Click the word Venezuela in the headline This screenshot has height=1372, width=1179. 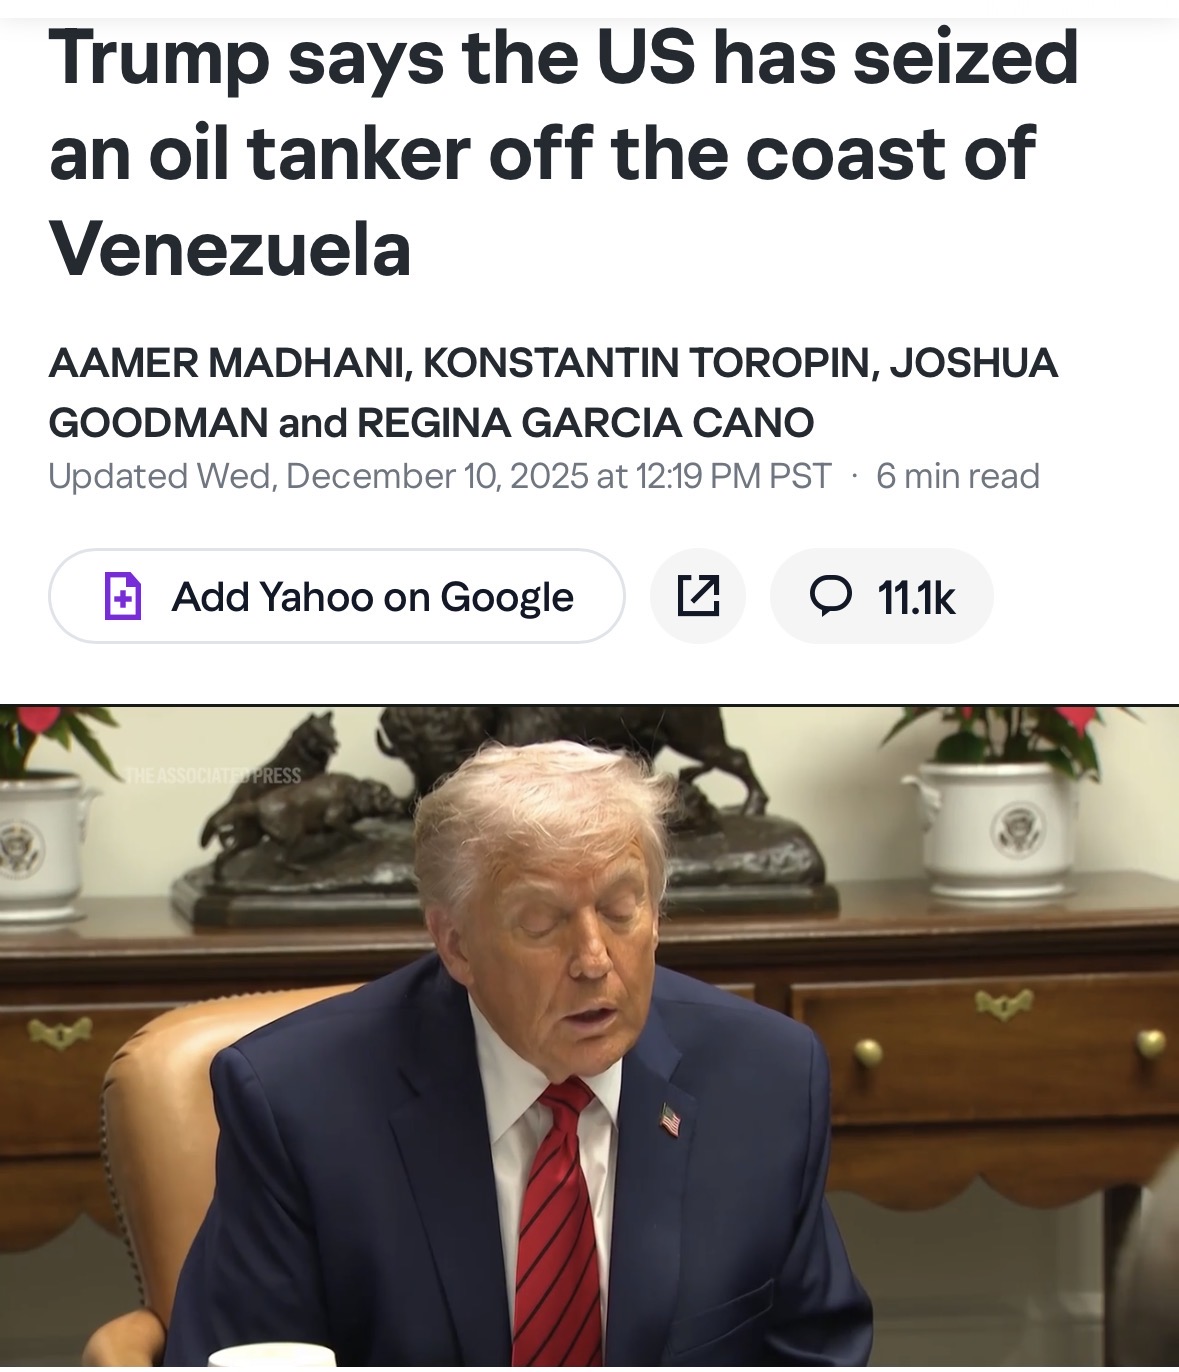230,250
